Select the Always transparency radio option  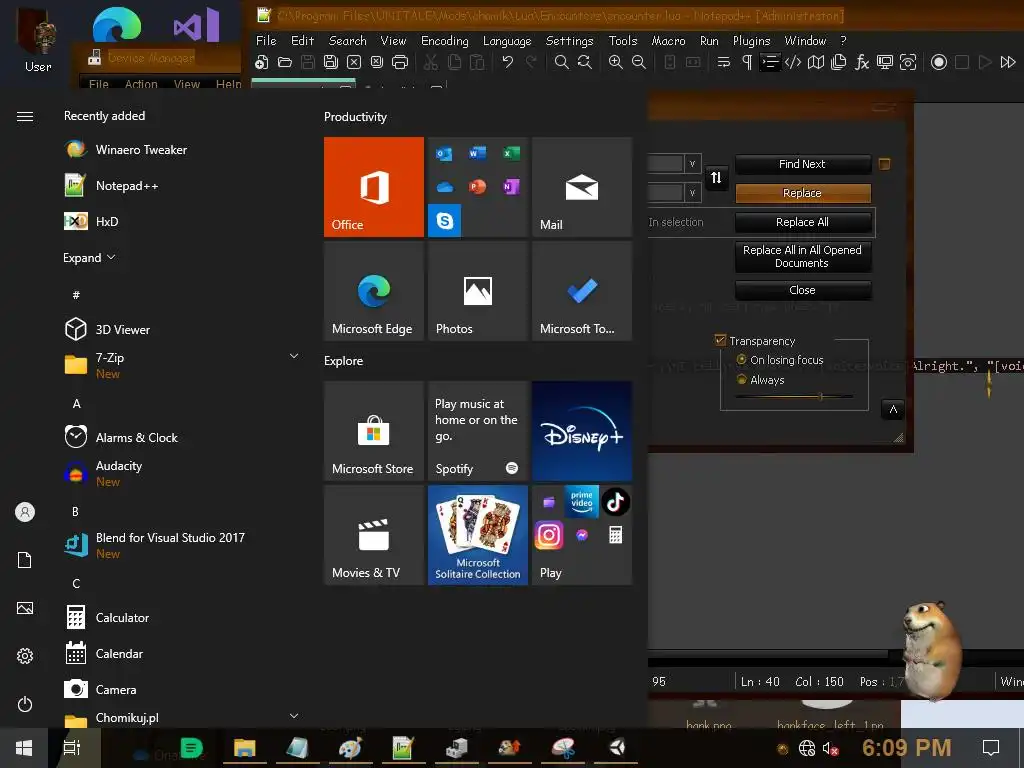(x=741, y=379)
